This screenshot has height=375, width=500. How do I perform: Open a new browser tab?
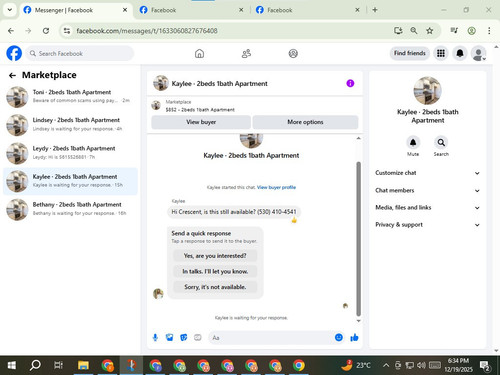click(x=375, y=10)
